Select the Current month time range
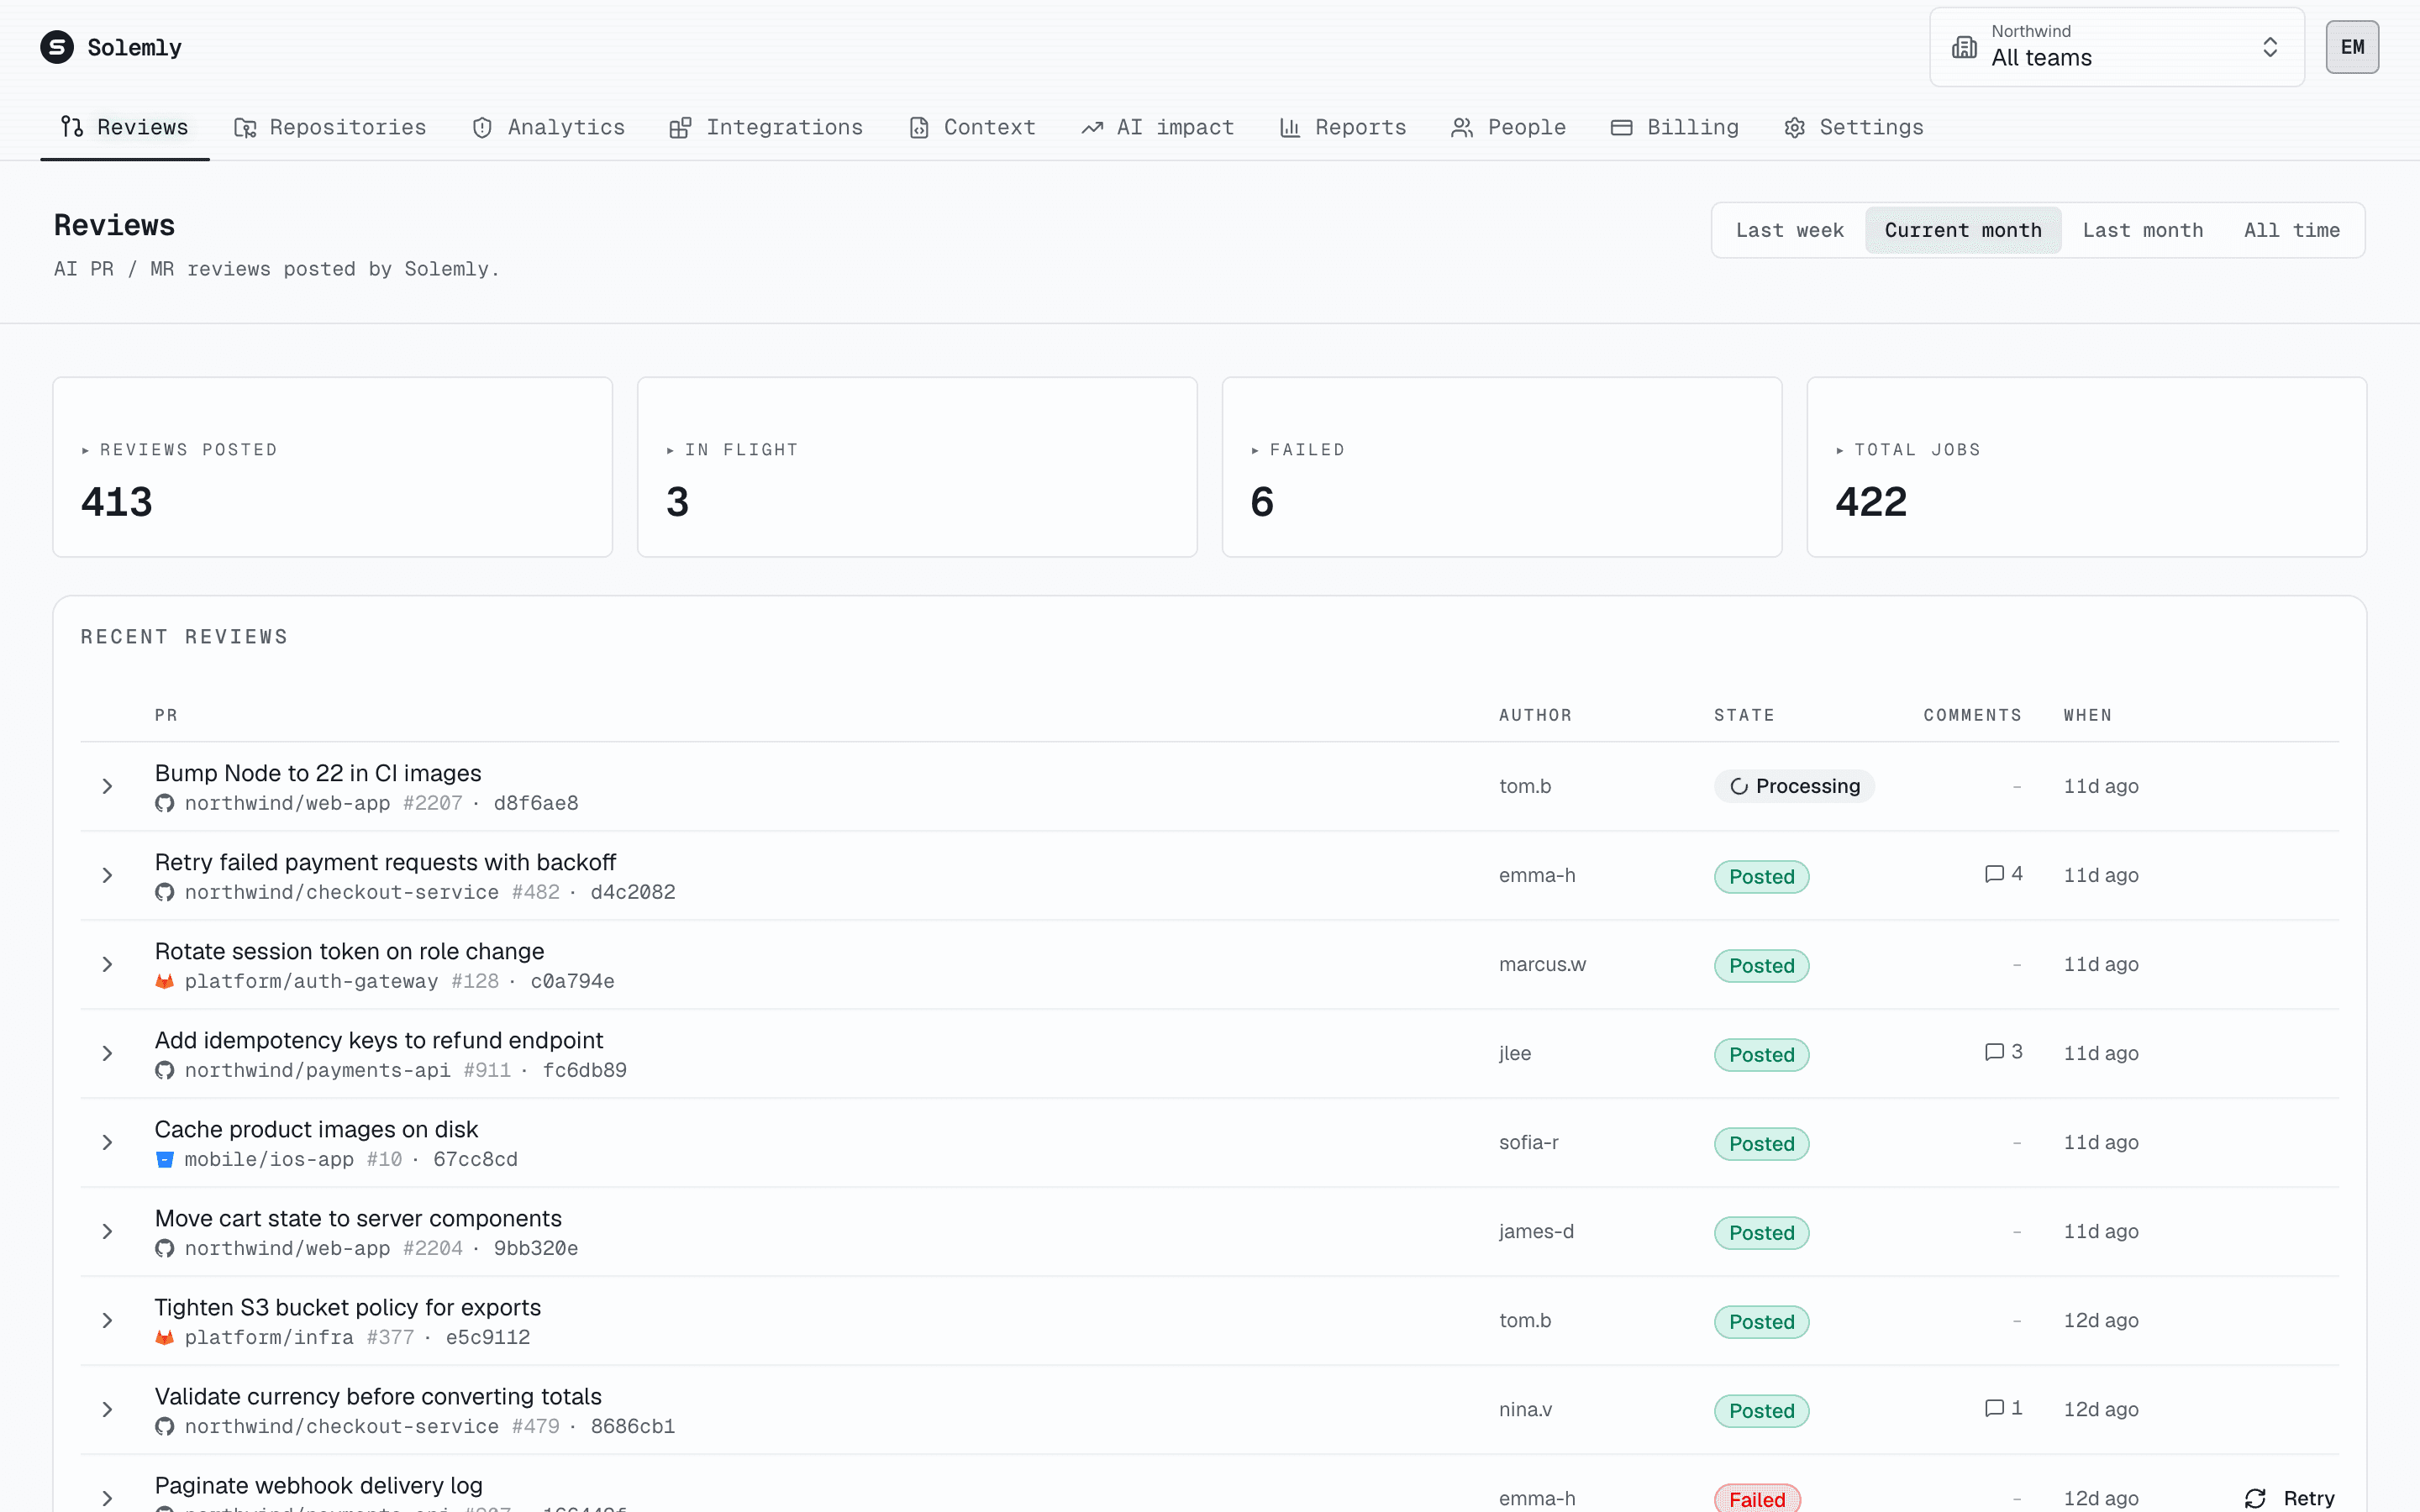This screenshot has height=1512, width=2420. [1963, 230]
